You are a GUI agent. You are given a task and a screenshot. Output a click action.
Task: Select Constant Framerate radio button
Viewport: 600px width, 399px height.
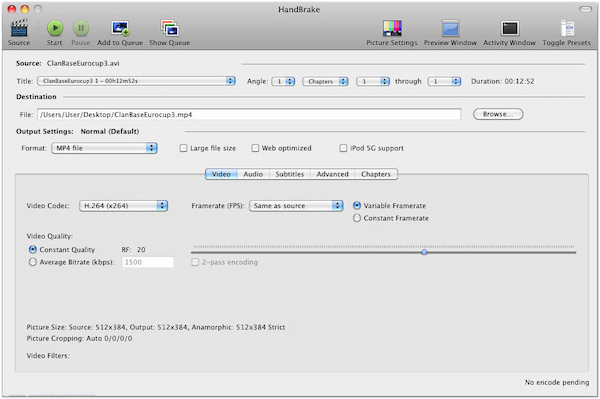click(357, 218)
